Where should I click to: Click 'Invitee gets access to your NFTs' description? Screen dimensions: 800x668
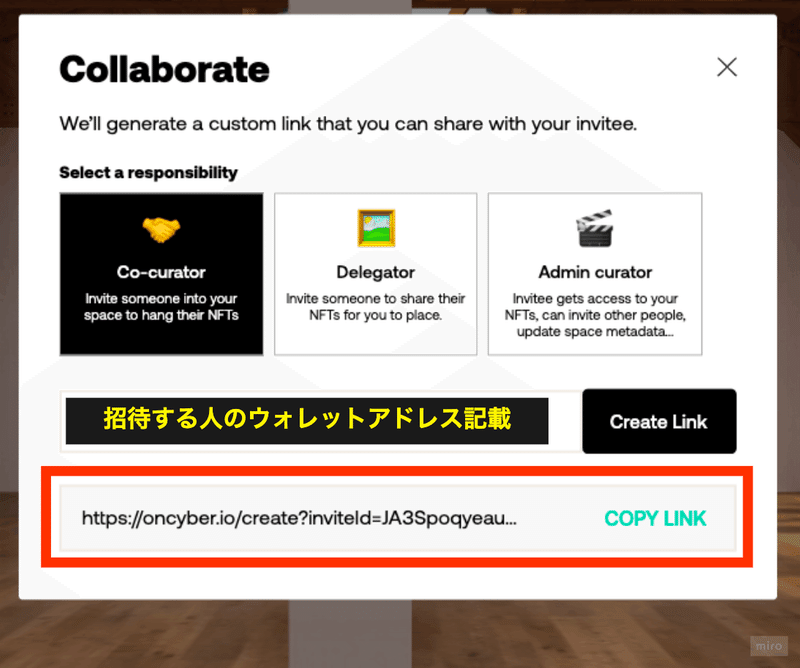tap(595, 315)
